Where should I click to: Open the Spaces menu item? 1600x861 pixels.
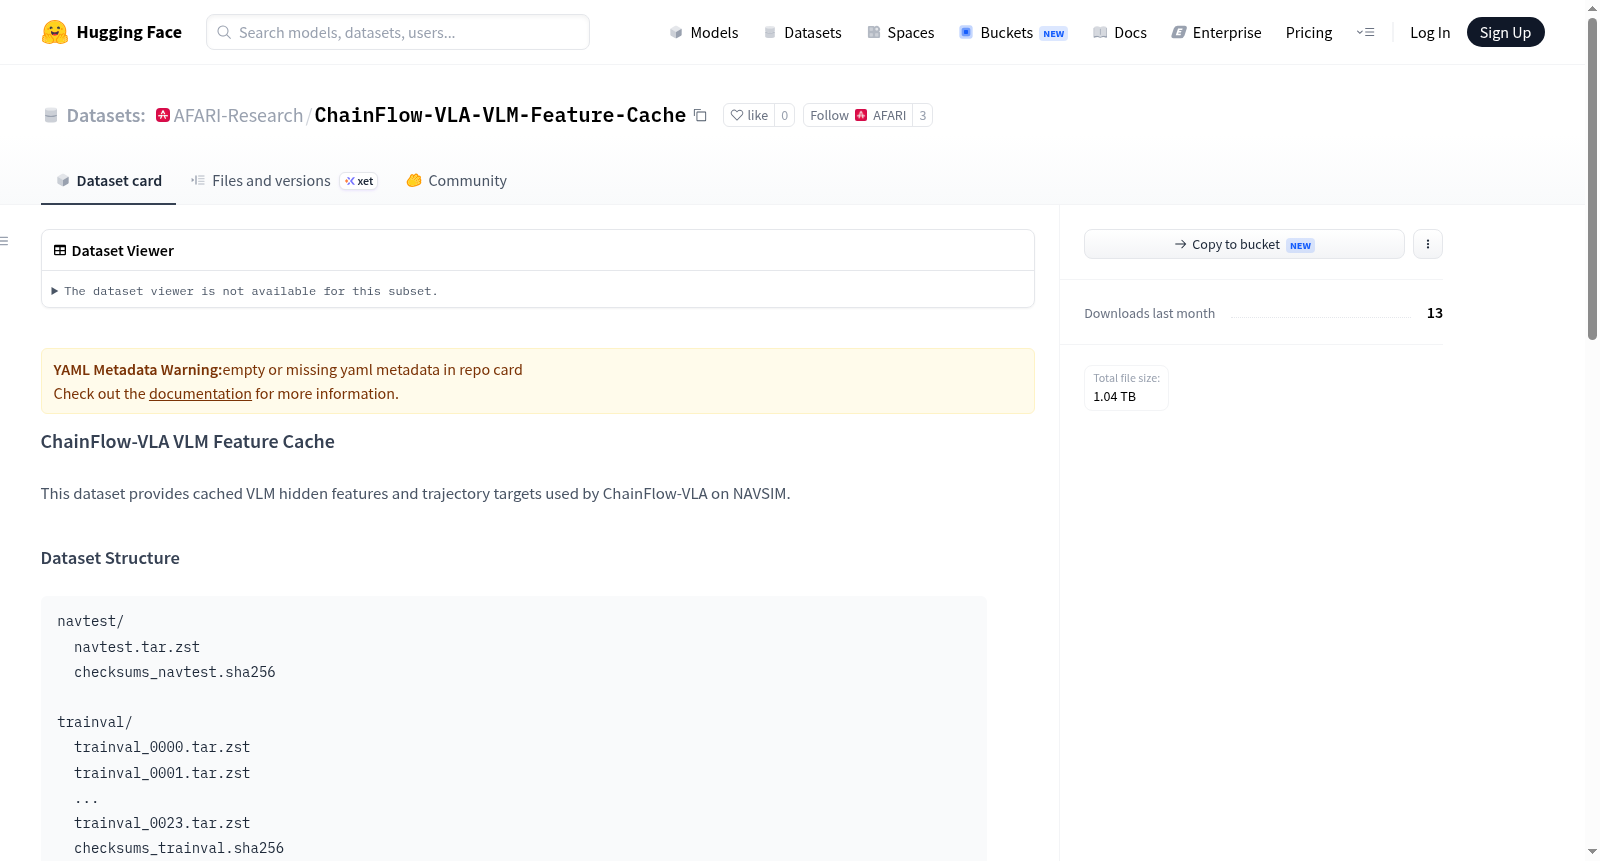pos(901,32)
